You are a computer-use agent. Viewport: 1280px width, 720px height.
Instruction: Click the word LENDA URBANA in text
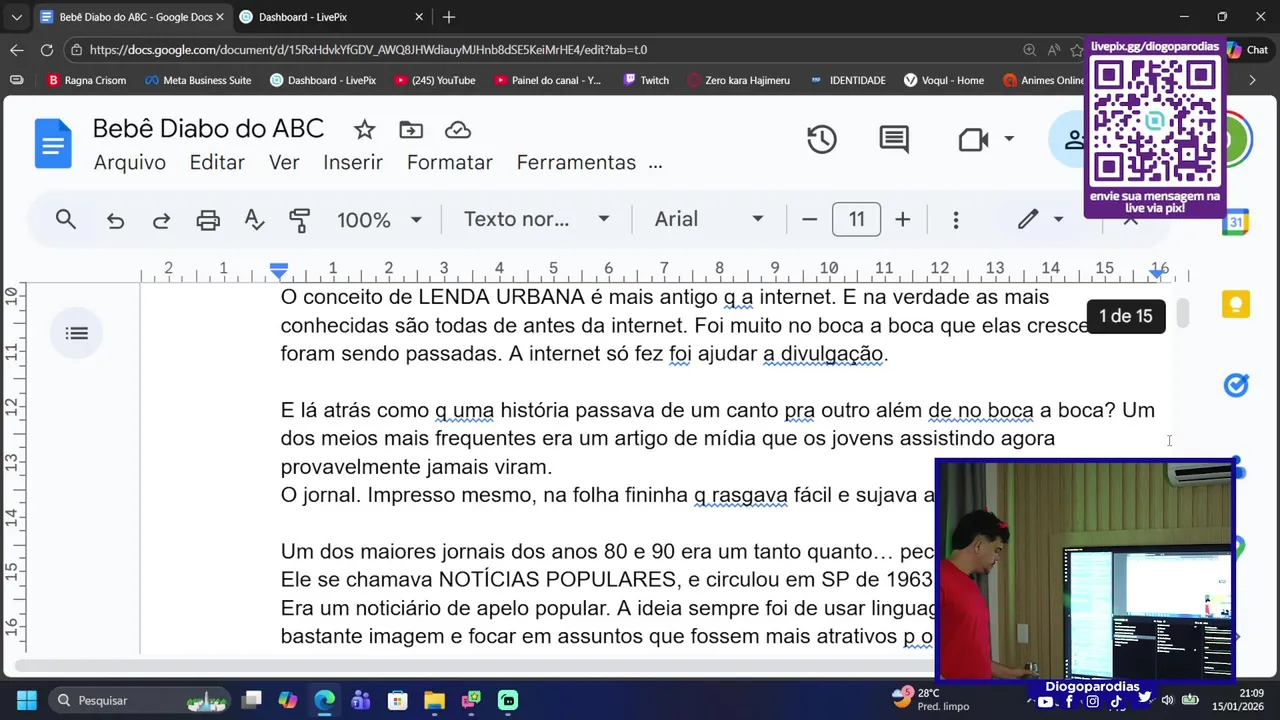click(501, 297)
